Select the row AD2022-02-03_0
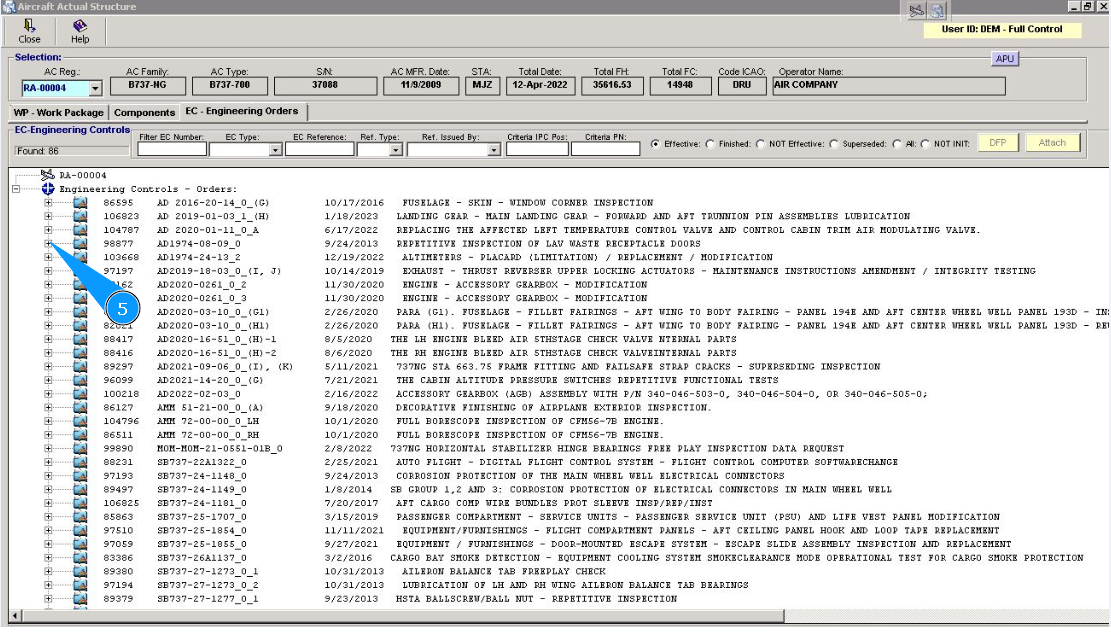This screenshot has height=633, width=1111. click(x=515, y=394)
